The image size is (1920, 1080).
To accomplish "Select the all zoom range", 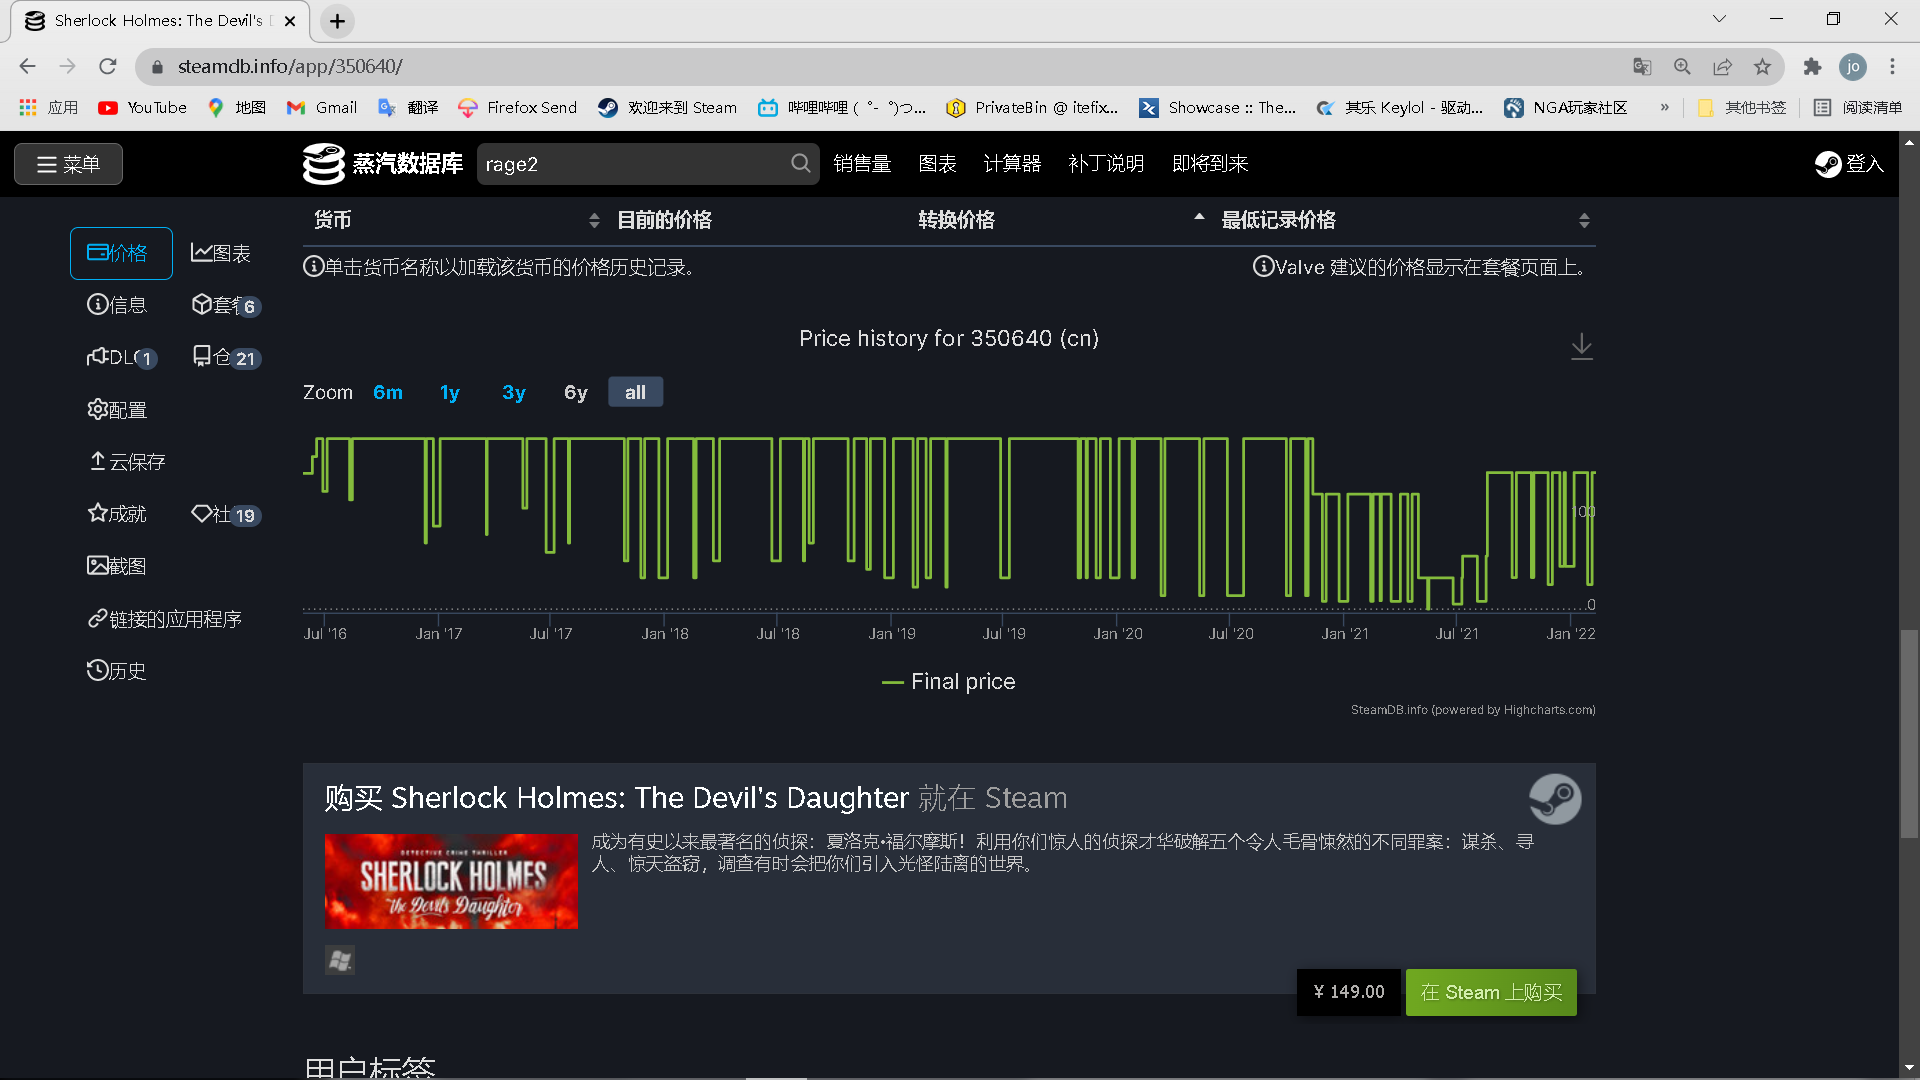I will coord(635,393).
